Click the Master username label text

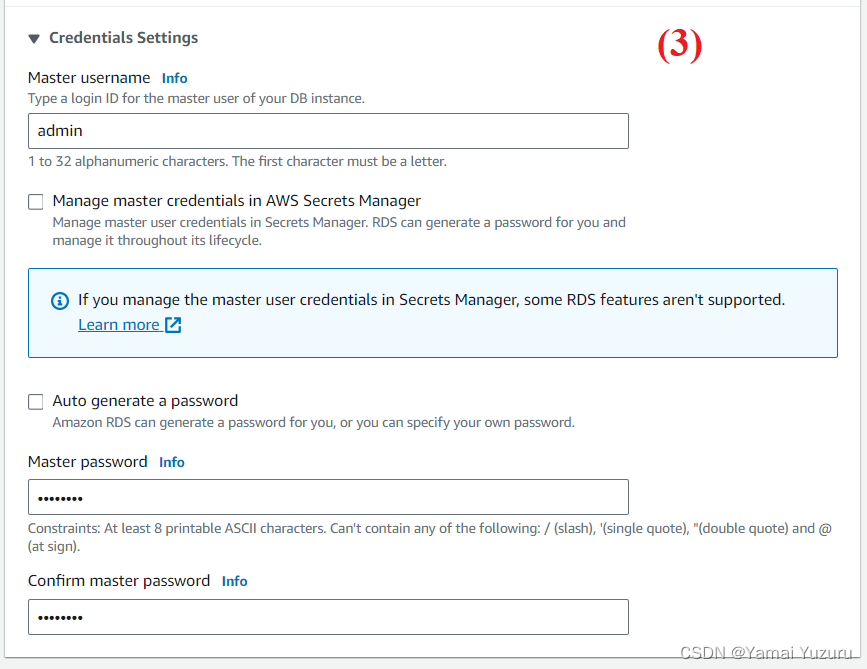pos(89,78)
